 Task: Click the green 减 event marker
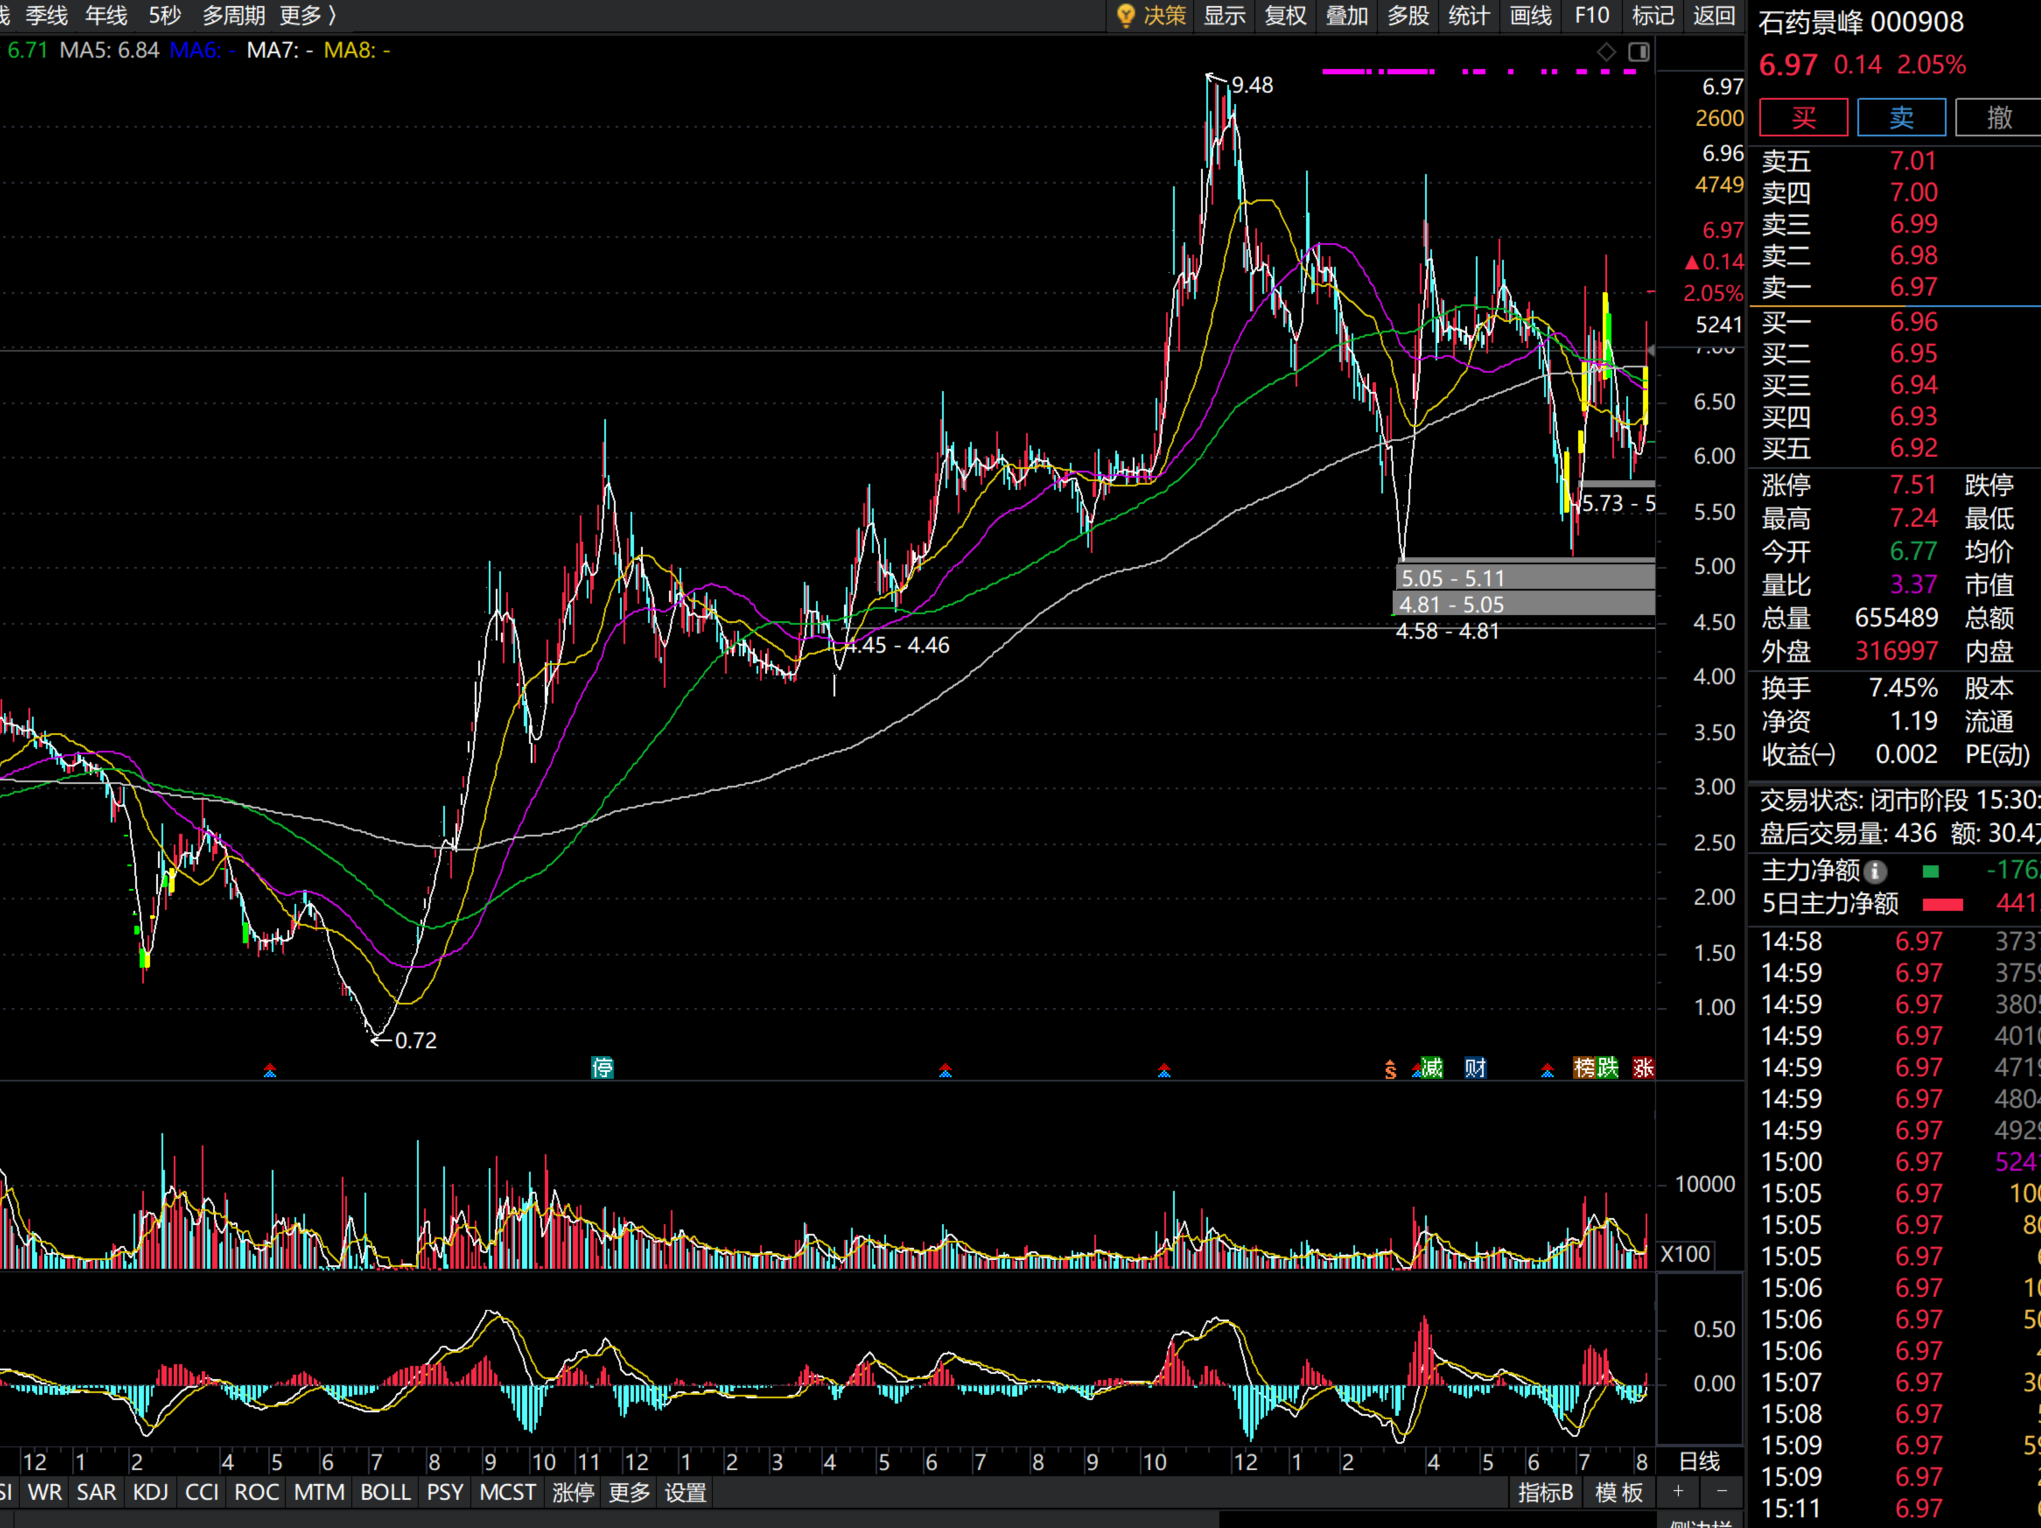[x=1432, y=1068]
